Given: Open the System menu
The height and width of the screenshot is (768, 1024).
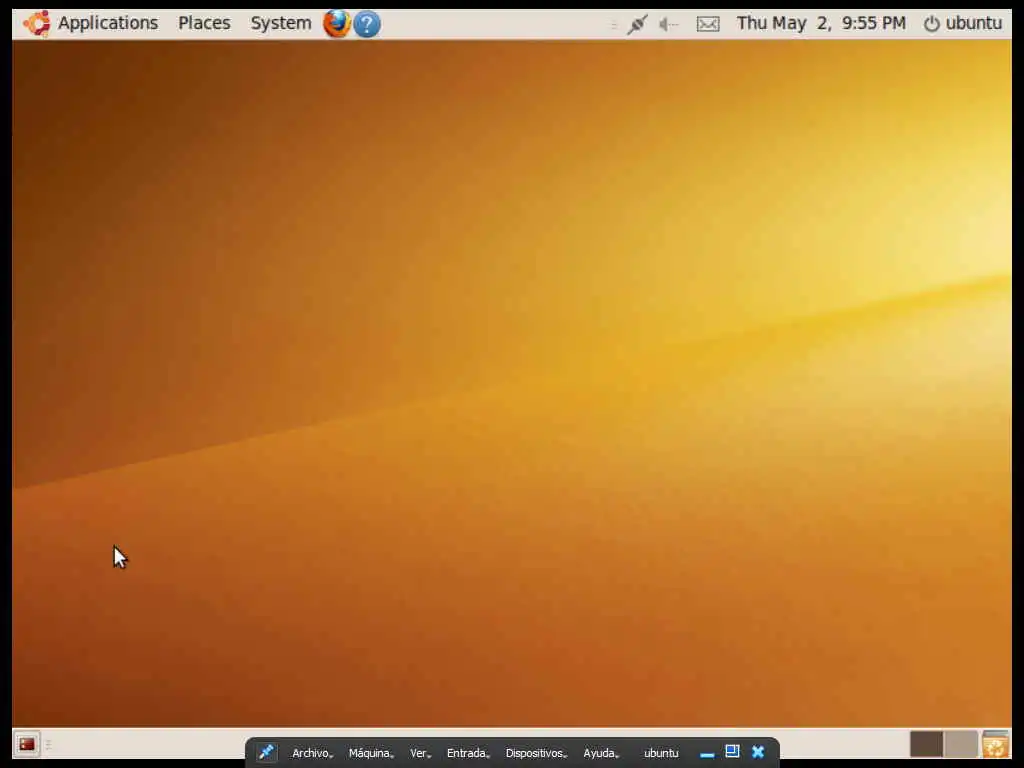Looking at the screenshot, I should point(281,24).
